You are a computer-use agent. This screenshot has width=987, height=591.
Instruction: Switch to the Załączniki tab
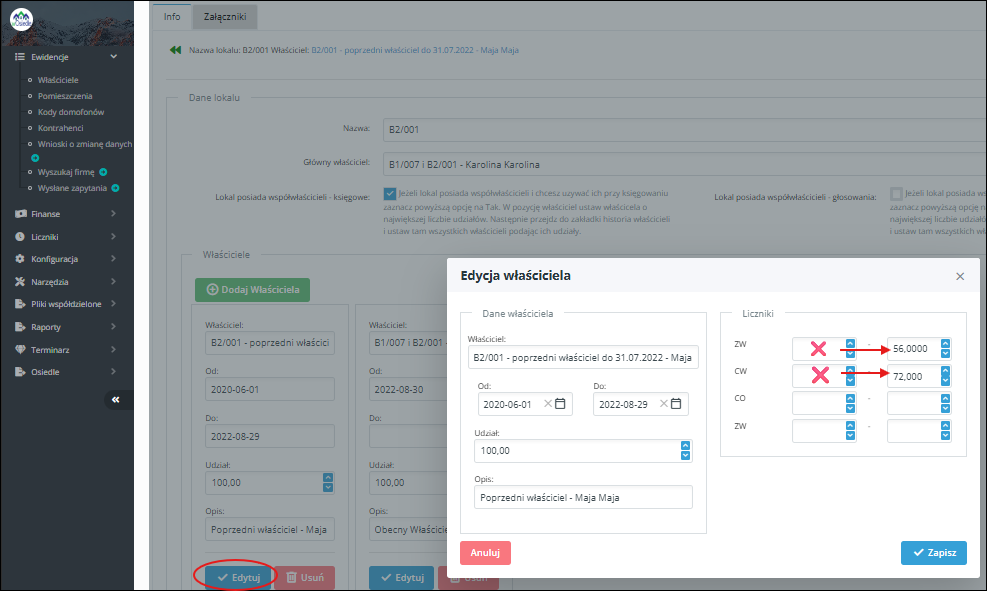click(x=224, y=16)
